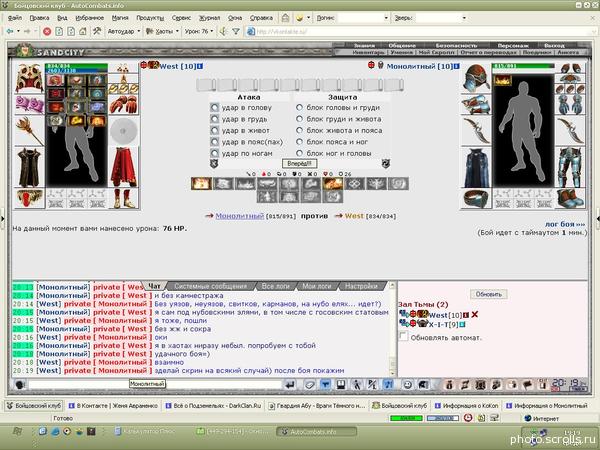The image size is (600, 450).
Task: Open the 'В Контакте | Женя Авраменко' browser tab
Action: [x=113, y=406]
